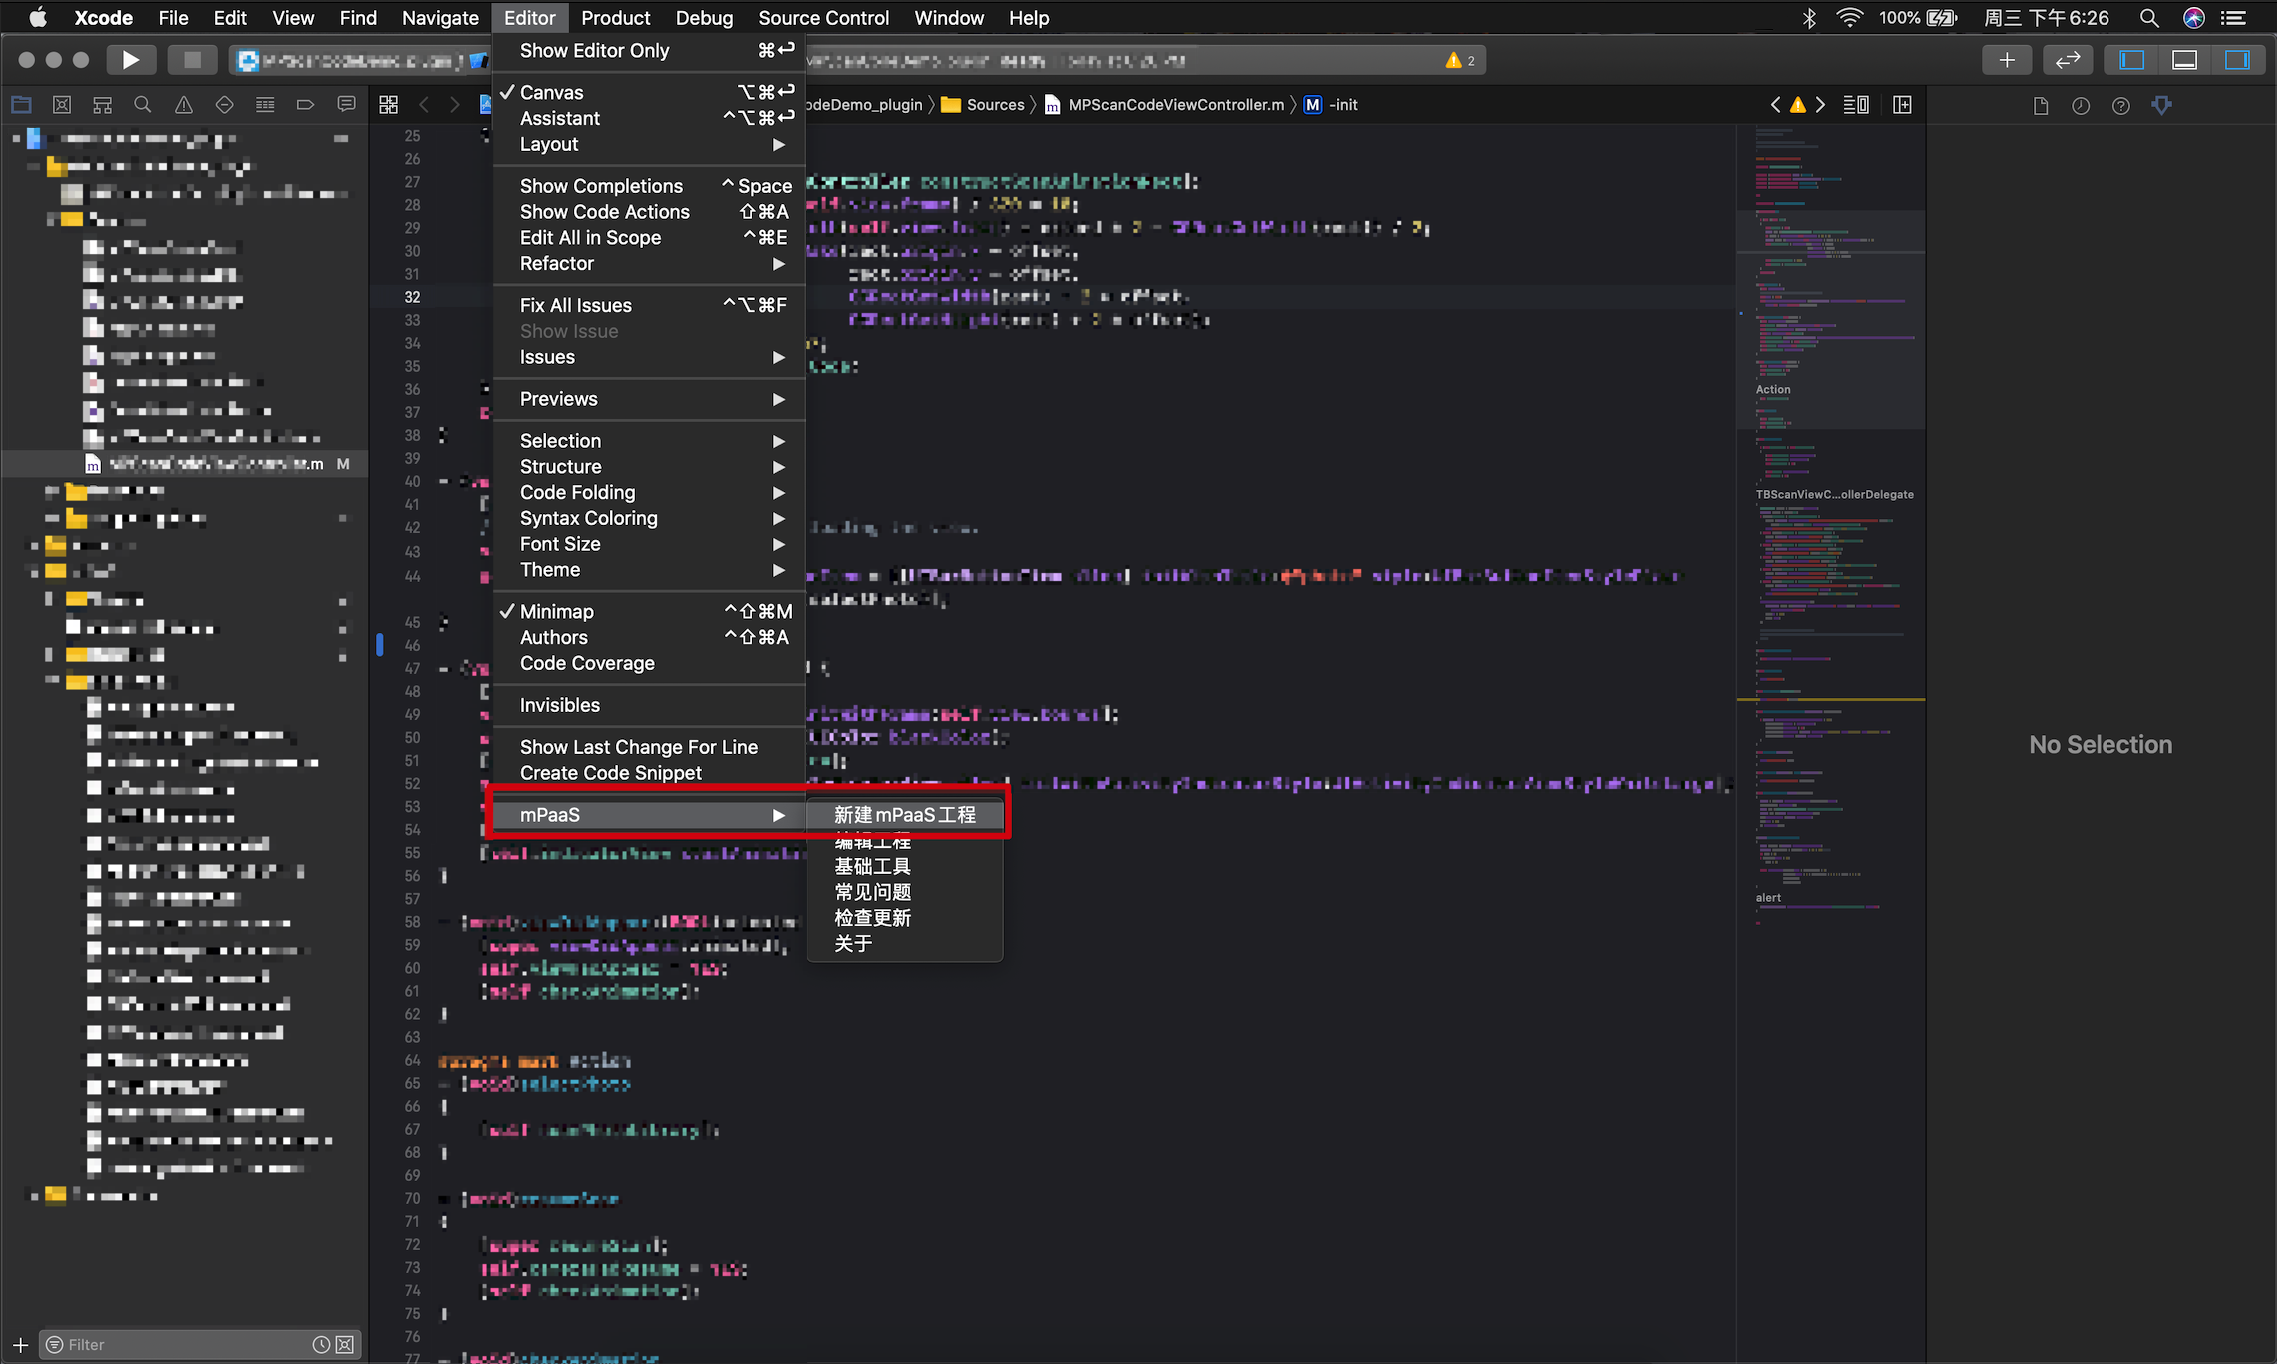Uncheck the Minimap menu option

click(649, 611)
